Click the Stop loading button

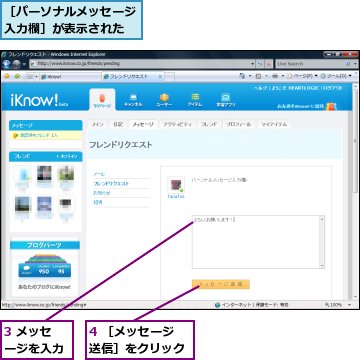269,63
